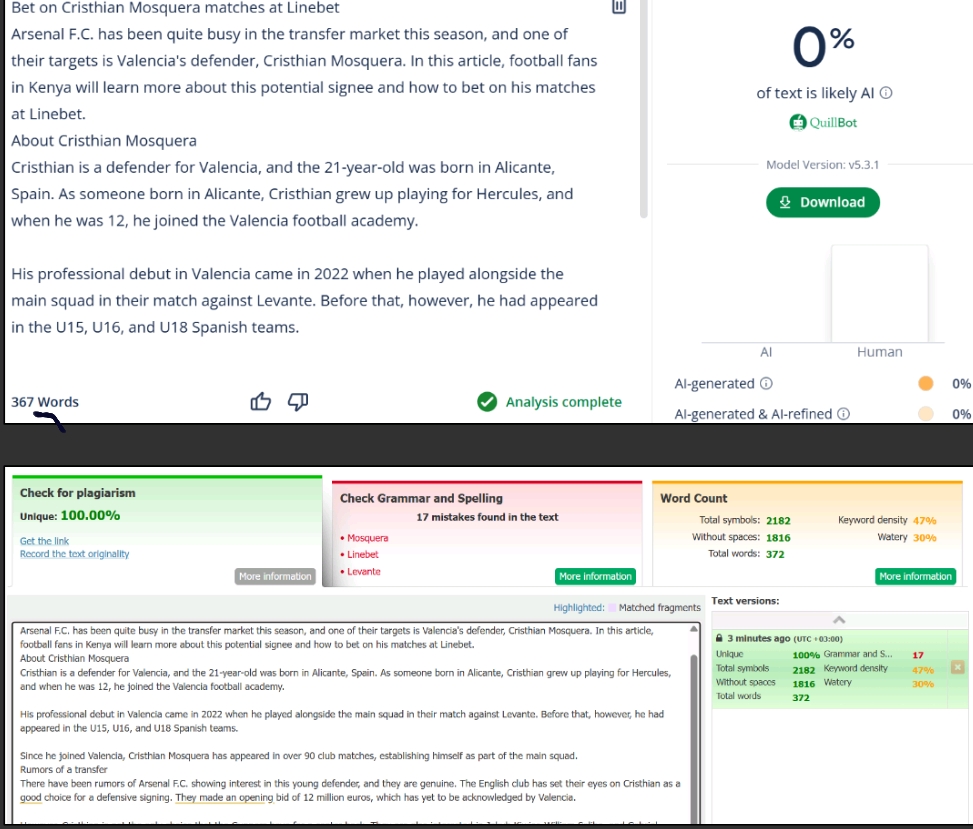The width and height of the screenshot is (973, 829).
Task: Open info icon beside AI-generated label
Action: coord(766,383)
